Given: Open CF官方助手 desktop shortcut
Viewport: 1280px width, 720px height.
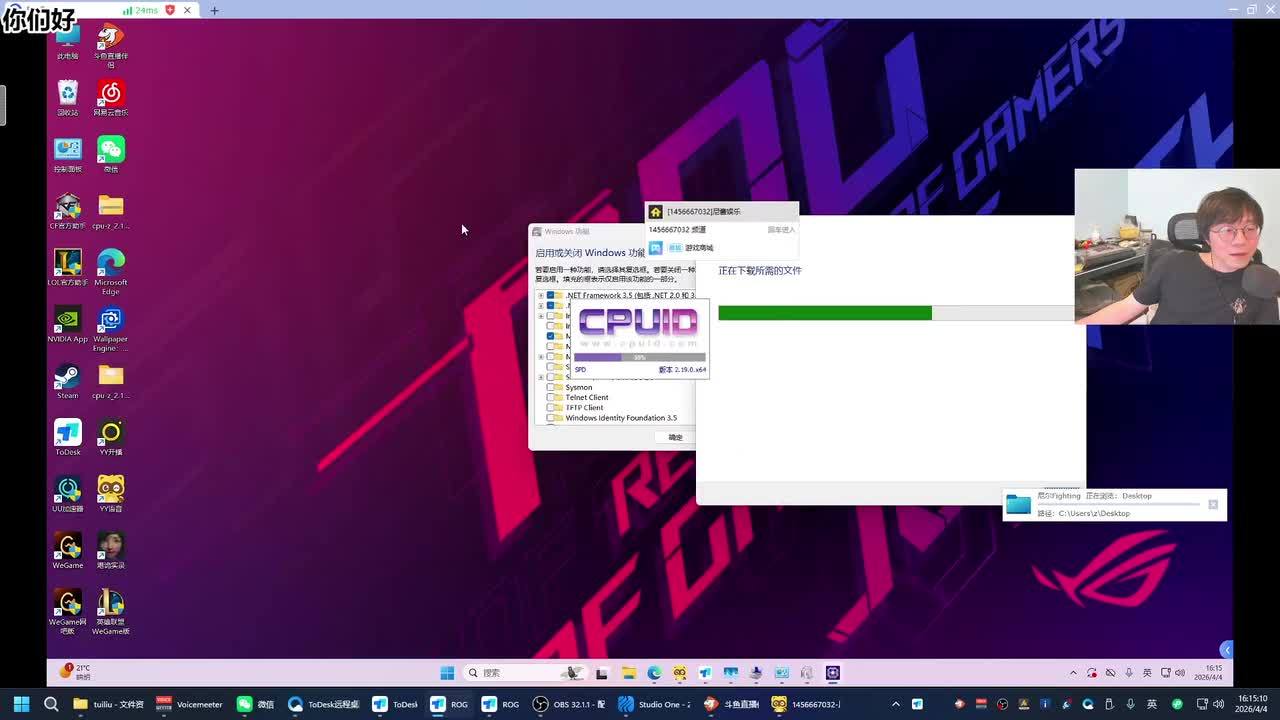Looking at the screenshot, I should pyautogui.click(x=67, y=211).
